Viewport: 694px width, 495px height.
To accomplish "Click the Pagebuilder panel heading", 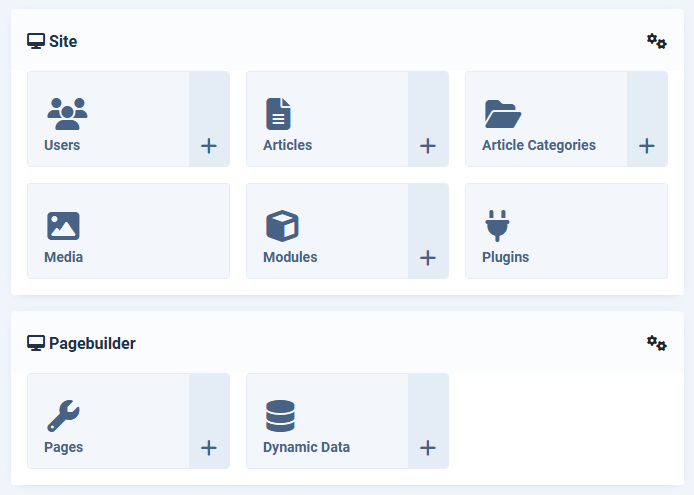I will (x=91, y=343).
